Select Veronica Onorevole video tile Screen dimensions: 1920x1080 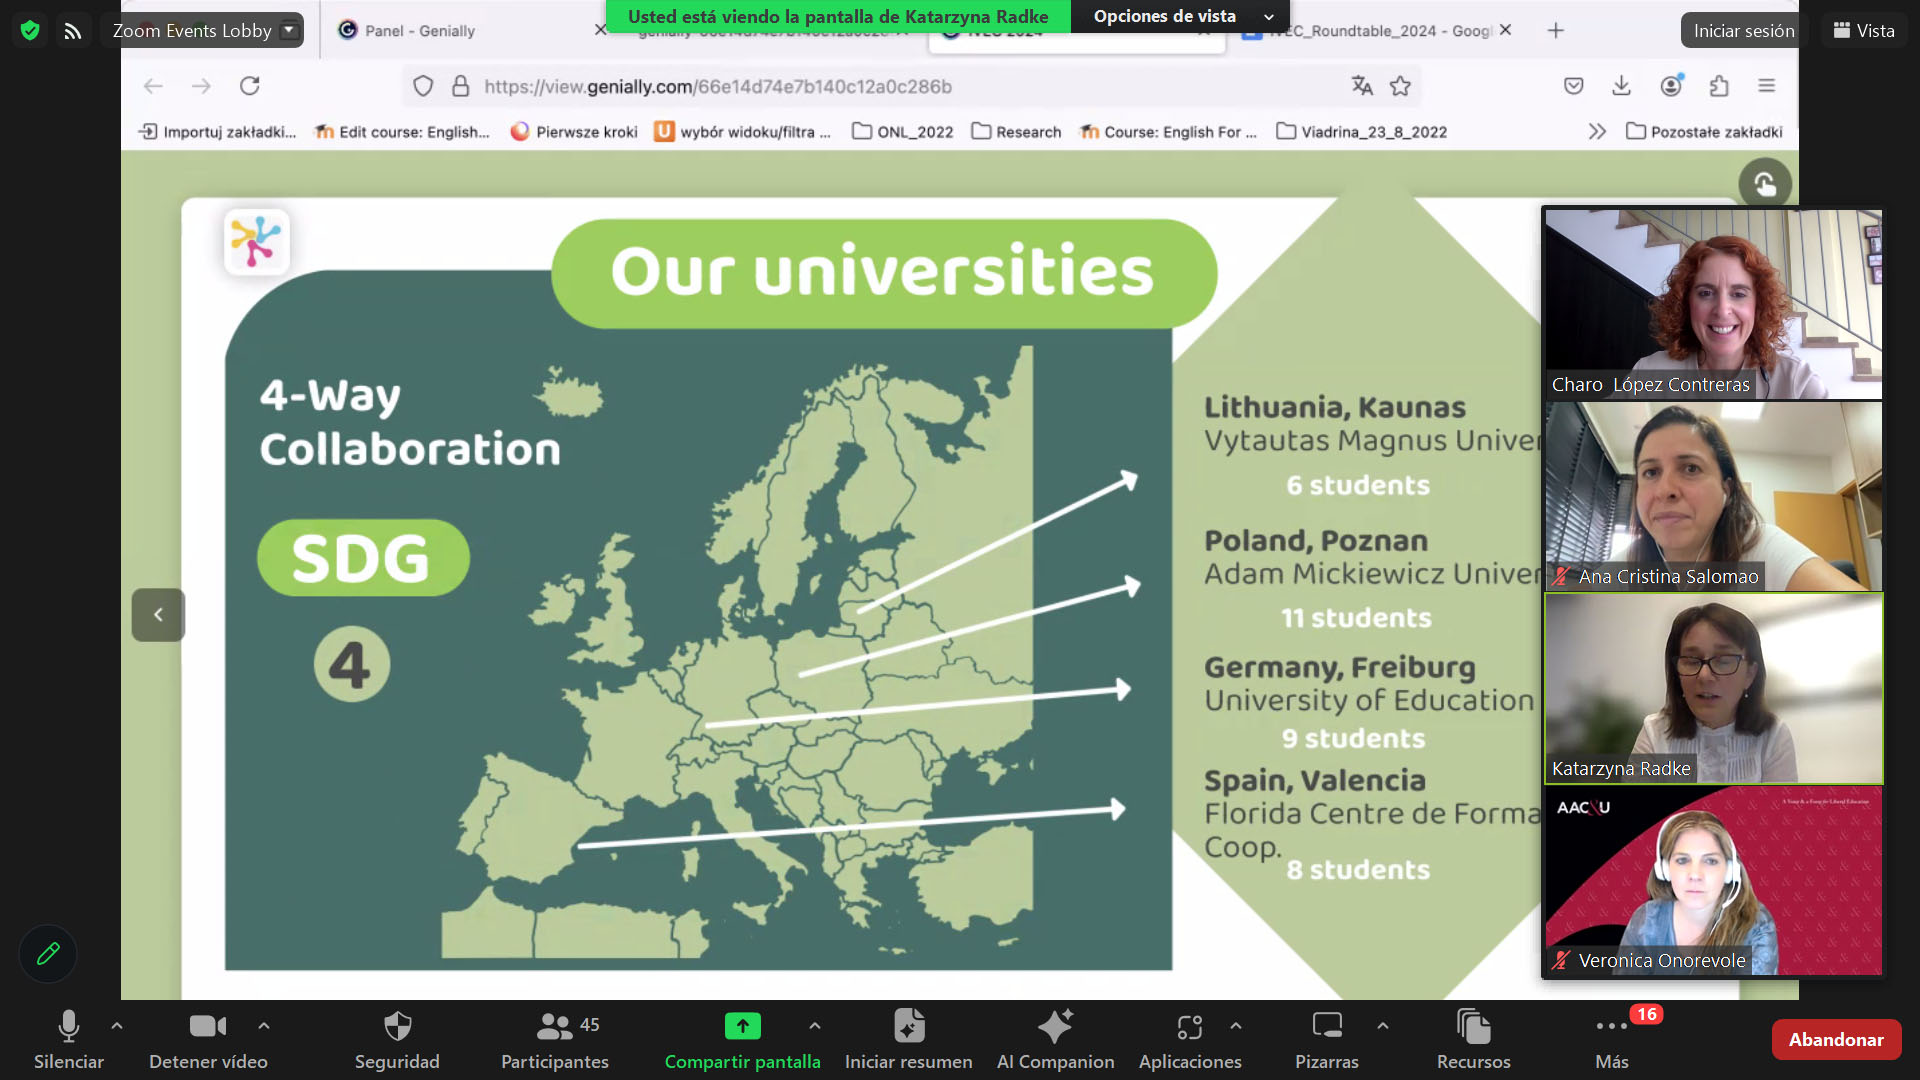pyautogui.click(x=1713, y=880)
